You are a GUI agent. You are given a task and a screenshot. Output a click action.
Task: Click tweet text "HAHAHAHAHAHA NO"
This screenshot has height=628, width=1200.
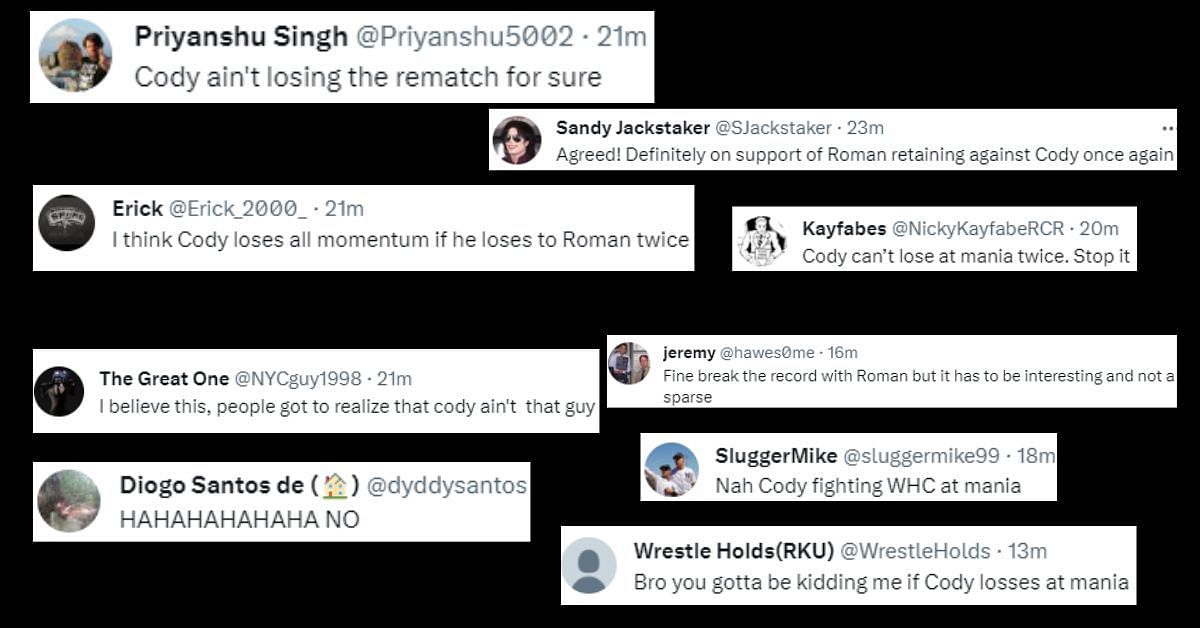pyautogui.click(x=239, y=520)
